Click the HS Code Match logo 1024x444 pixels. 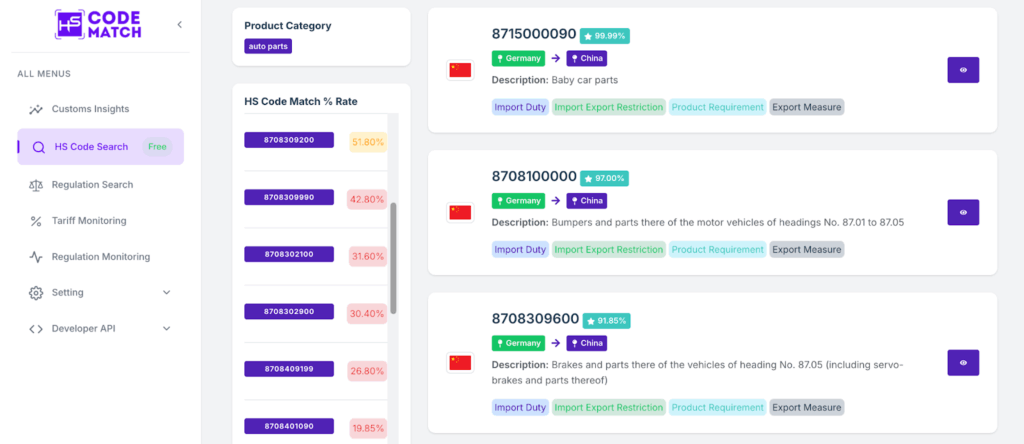[x=98, y=24]
